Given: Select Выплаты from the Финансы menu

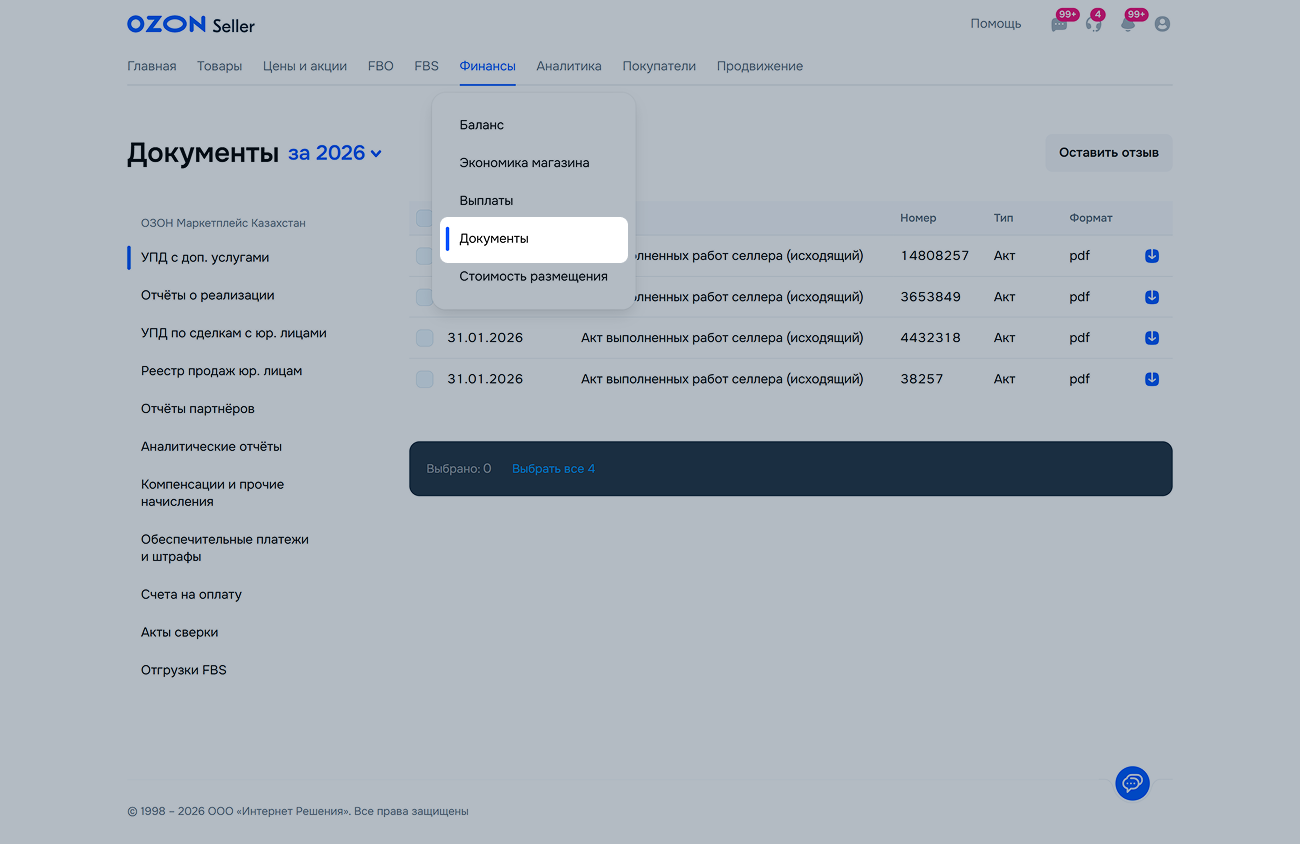Looking at the screenshot, I should pos(486,201).
